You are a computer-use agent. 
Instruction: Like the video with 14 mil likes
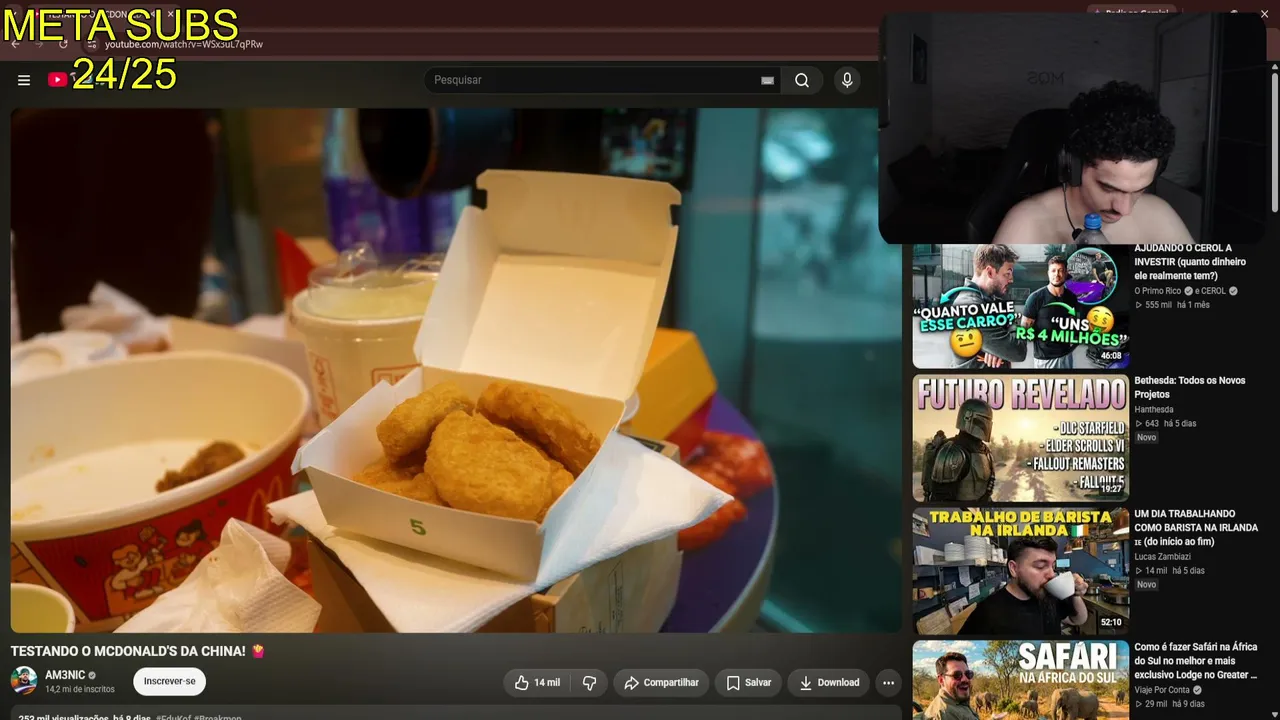(537, 683)
